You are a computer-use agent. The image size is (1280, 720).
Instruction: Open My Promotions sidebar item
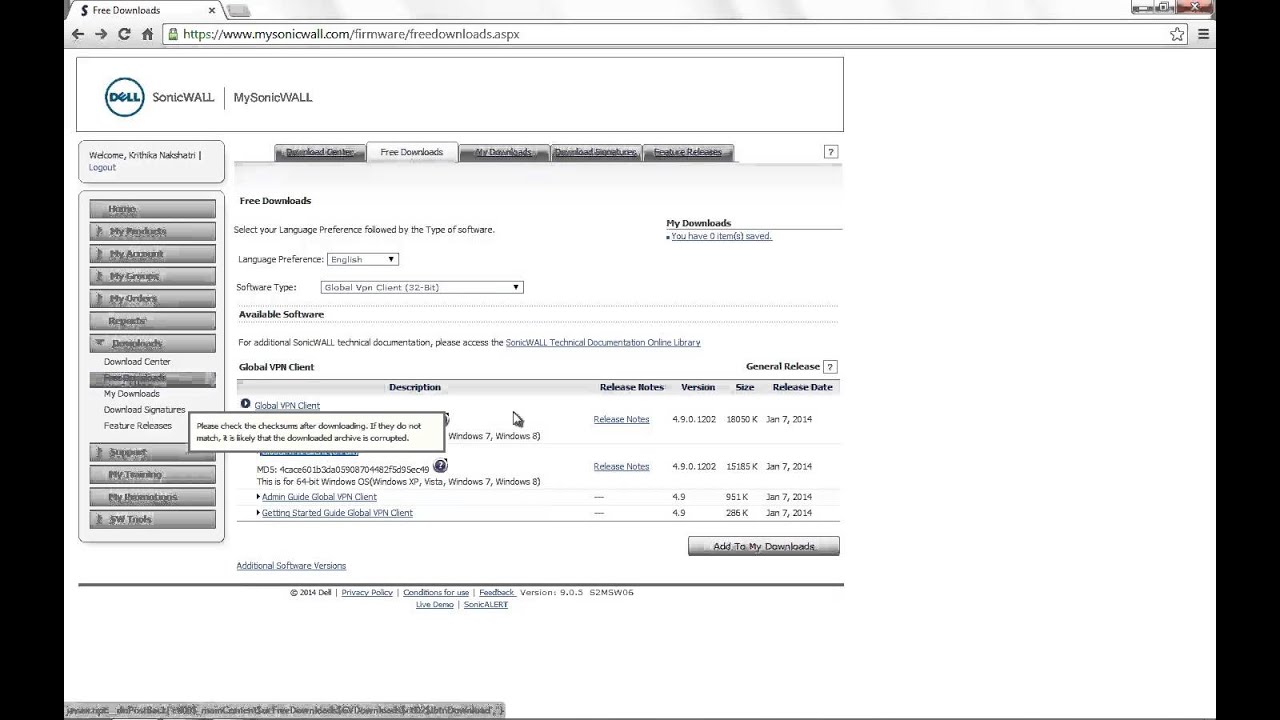click(152, 497)
